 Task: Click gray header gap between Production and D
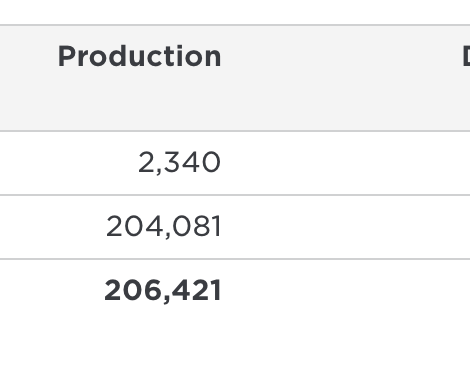point(342,56)
